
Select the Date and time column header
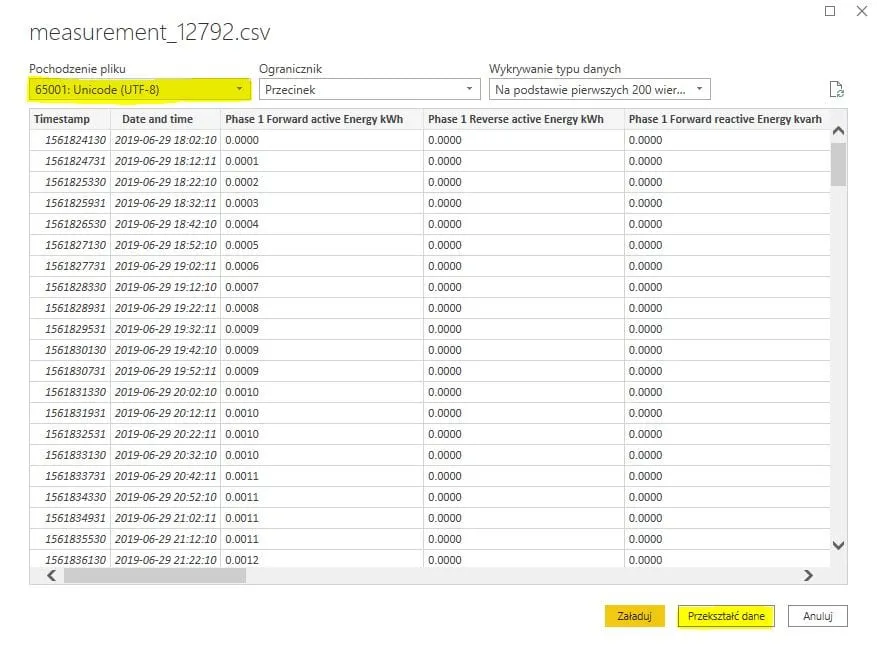click(x=166, y=119)
